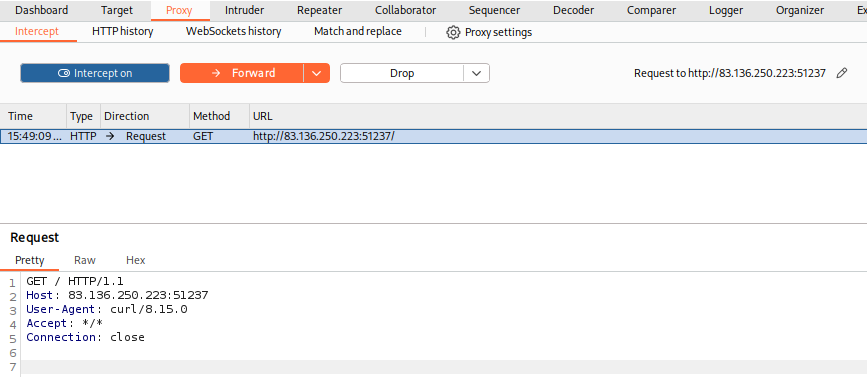Click the User-Agent curl/8.15.0 line

[107, 310]
